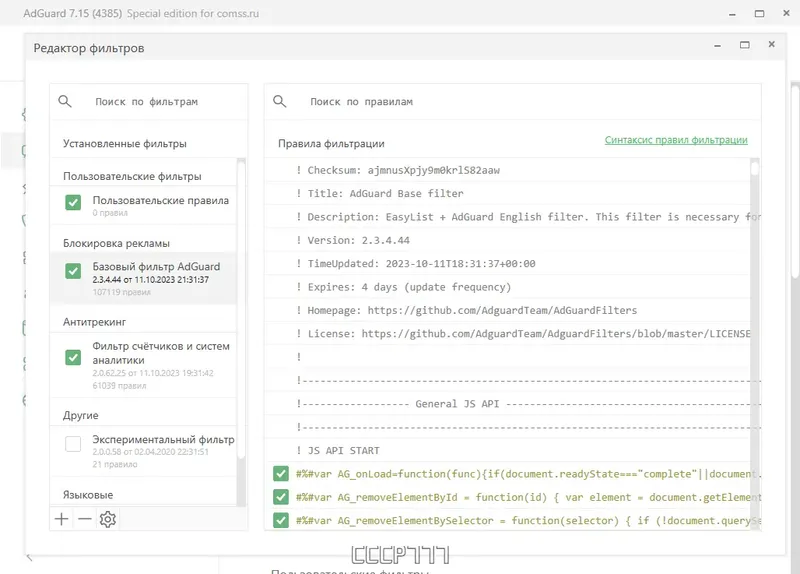Viewport: 800px width, 574px height.
Task: Enable the Экспериментальный фильтр checkbox
Action: (73, 443)
